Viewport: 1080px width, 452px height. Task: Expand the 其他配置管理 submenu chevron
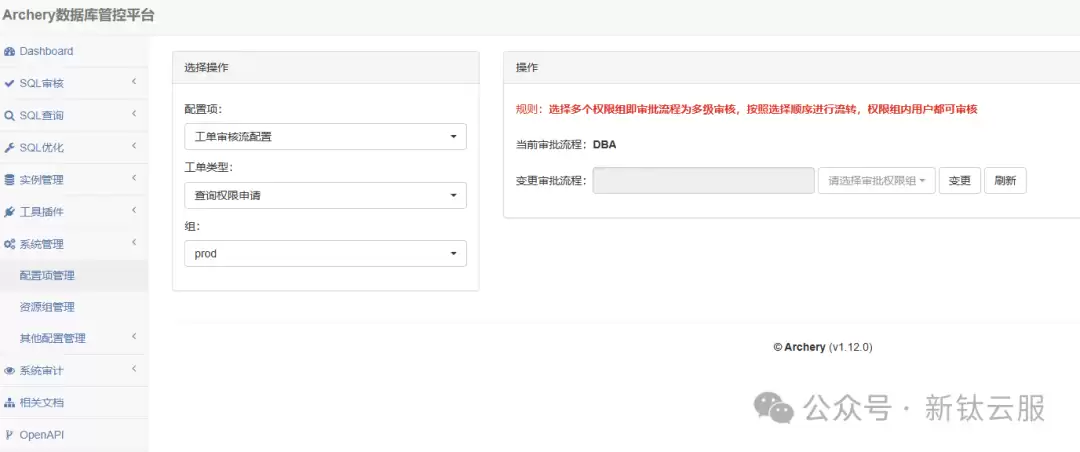click(x=134, y=336)
